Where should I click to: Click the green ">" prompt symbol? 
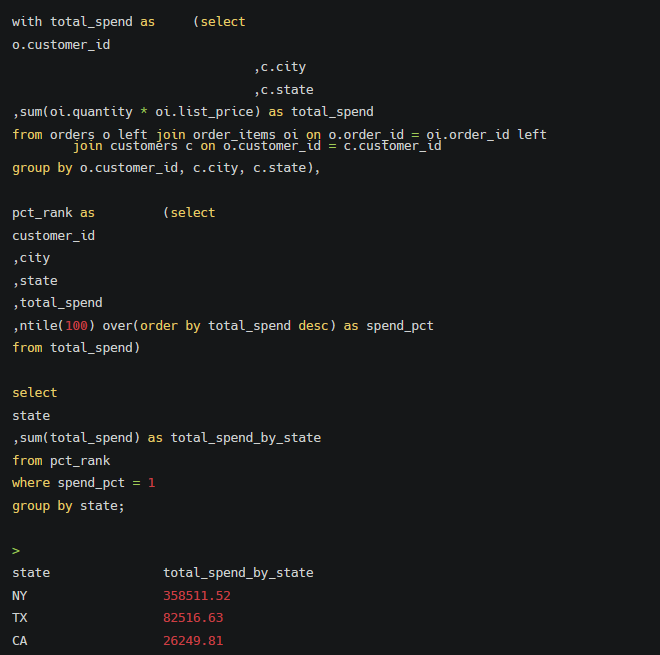(x=16, y=551)
